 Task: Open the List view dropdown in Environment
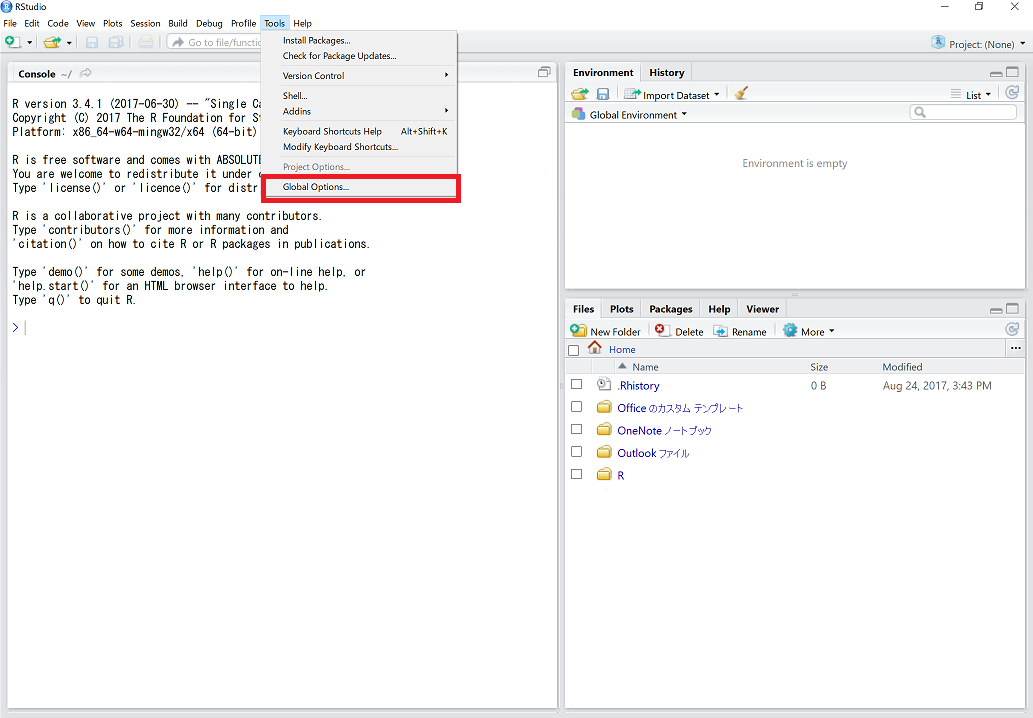tap(971, 95)
